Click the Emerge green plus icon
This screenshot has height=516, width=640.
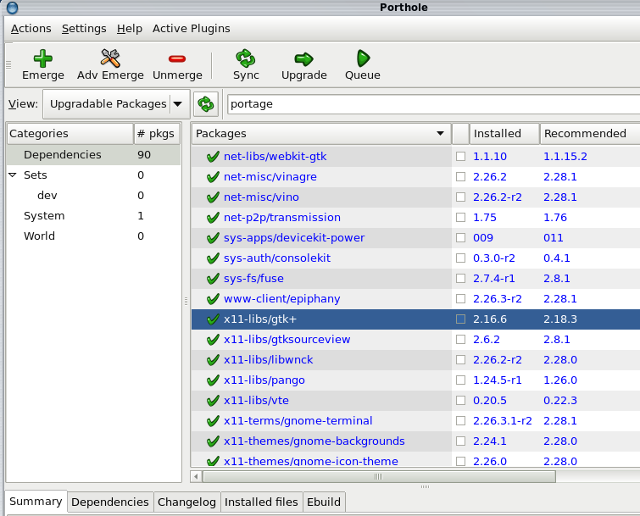[43, 58]
